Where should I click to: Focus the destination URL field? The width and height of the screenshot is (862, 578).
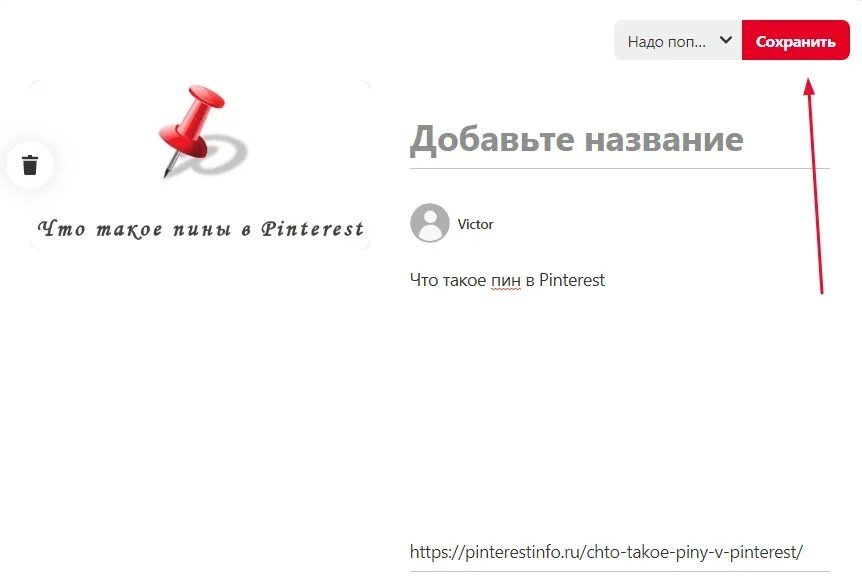pos(620,552)
